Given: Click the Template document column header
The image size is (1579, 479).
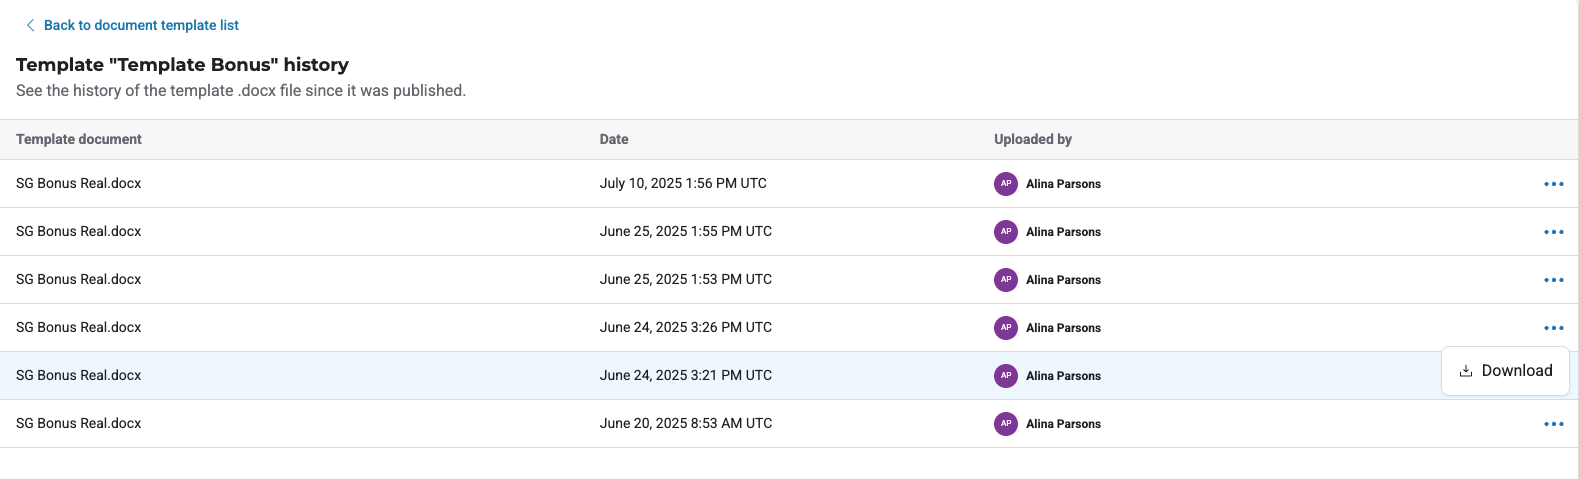Looking at the screenshot, I should point(79,140).
